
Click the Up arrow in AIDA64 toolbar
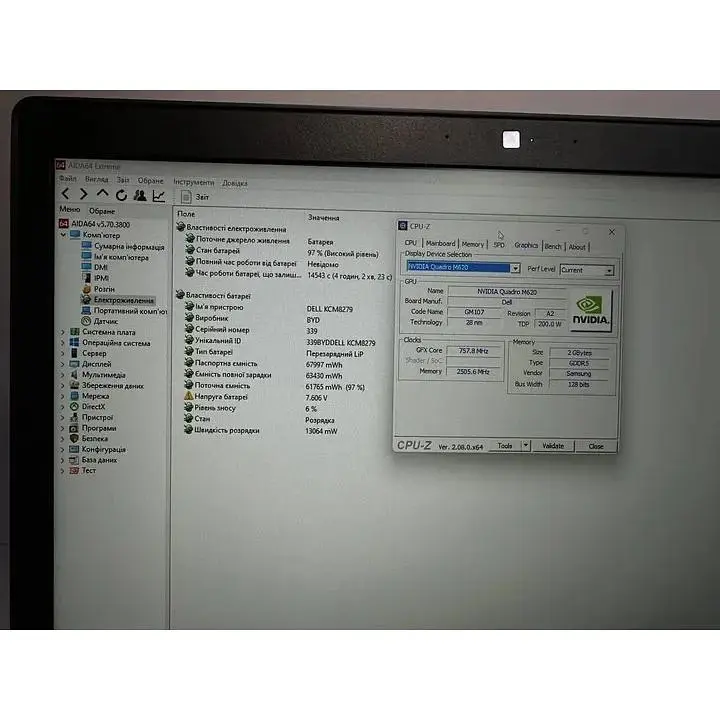[x=102, y=194]
